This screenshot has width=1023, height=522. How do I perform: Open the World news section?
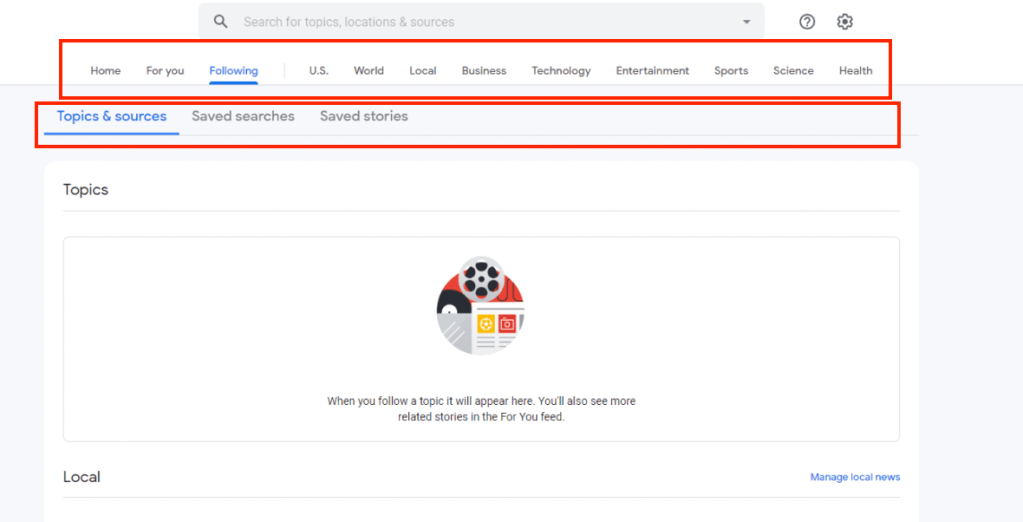[x=368, y=71]
